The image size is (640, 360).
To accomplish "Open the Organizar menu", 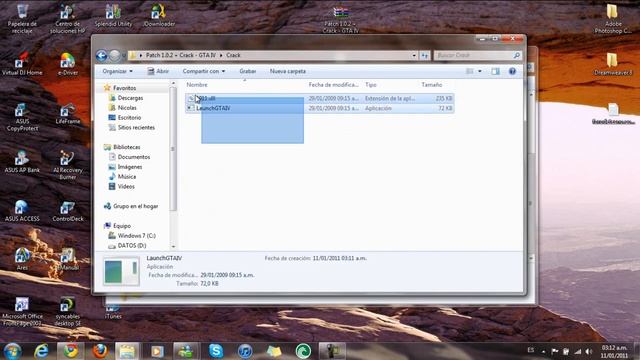I will (118, 71).
